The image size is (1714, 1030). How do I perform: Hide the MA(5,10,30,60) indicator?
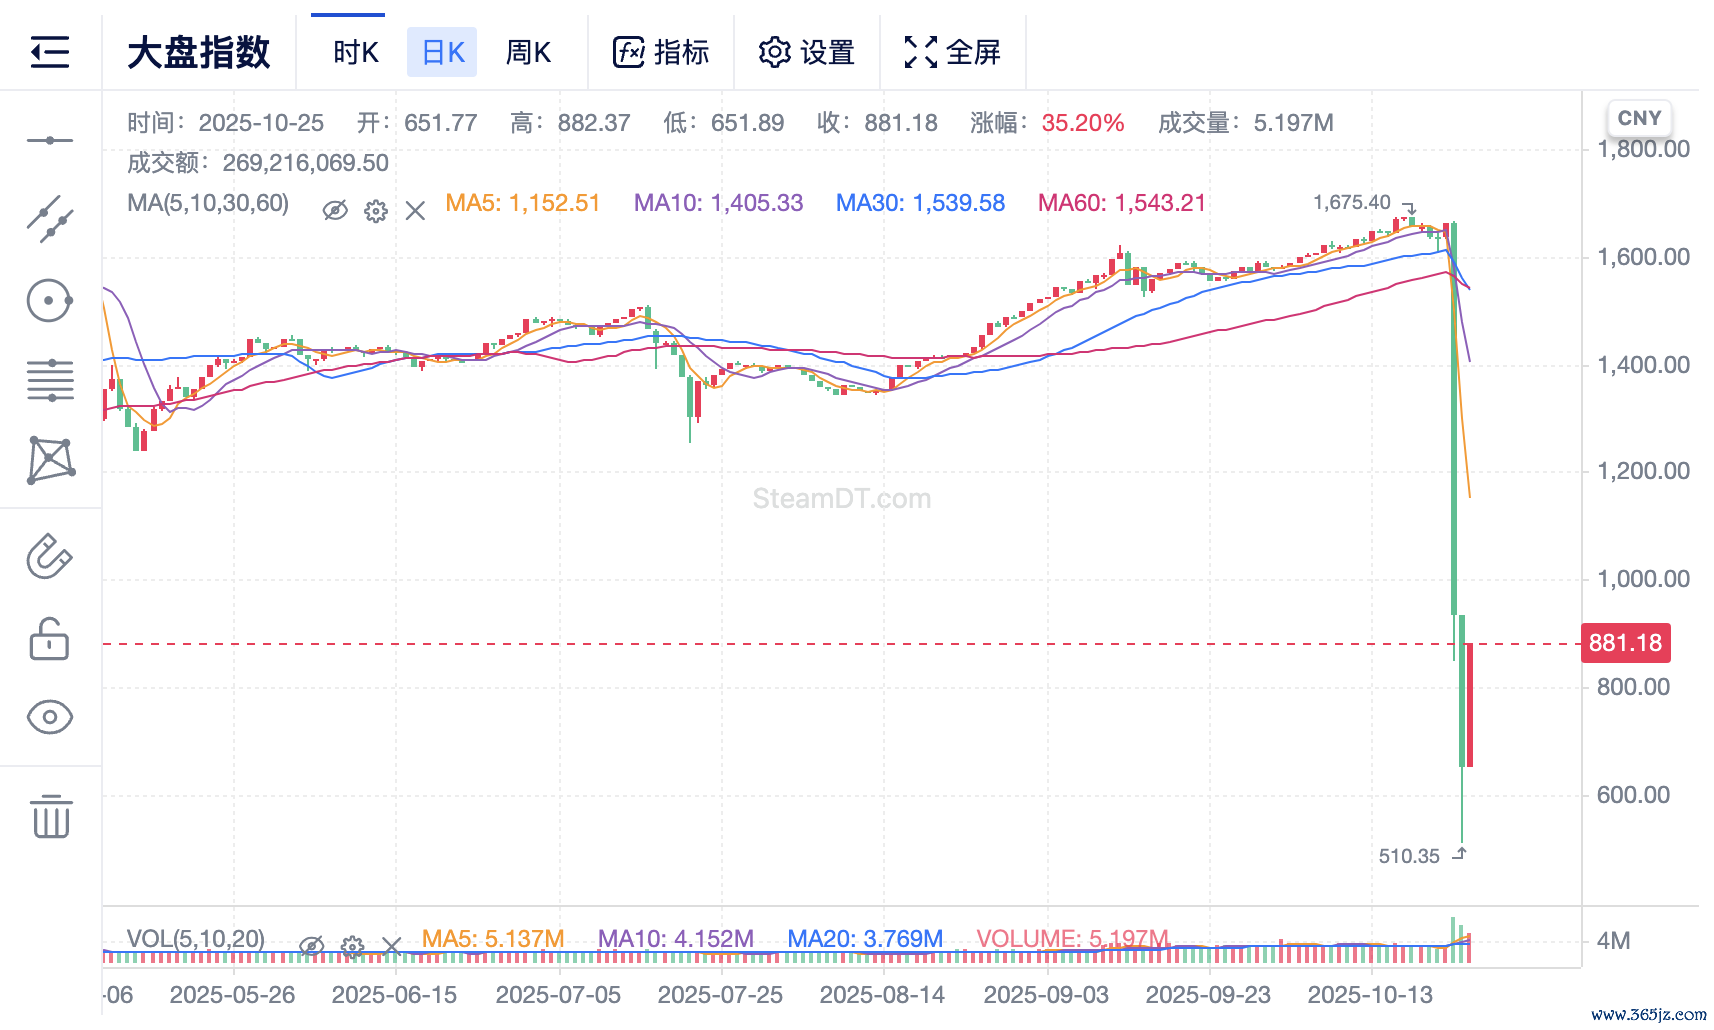335,210
